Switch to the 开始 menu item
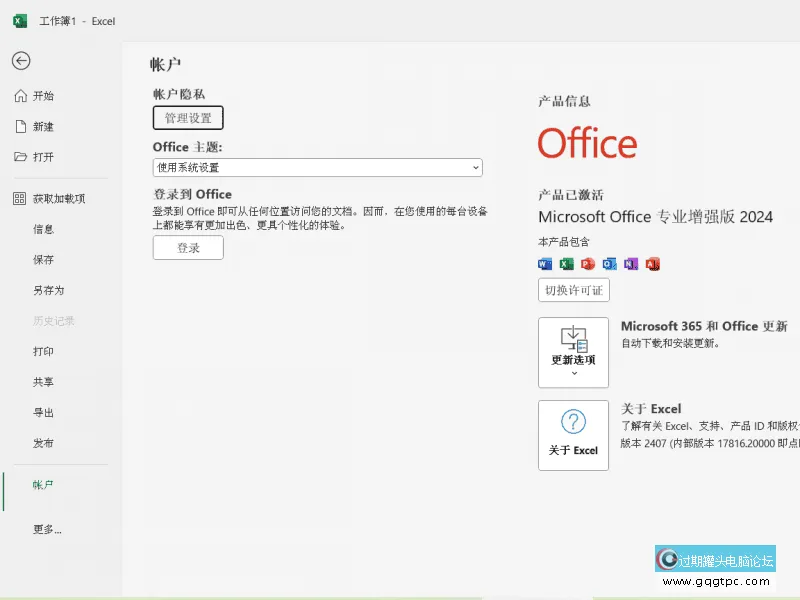Image resolution: width=800 pixels, height=600 pixels. [x=45, y=96]
